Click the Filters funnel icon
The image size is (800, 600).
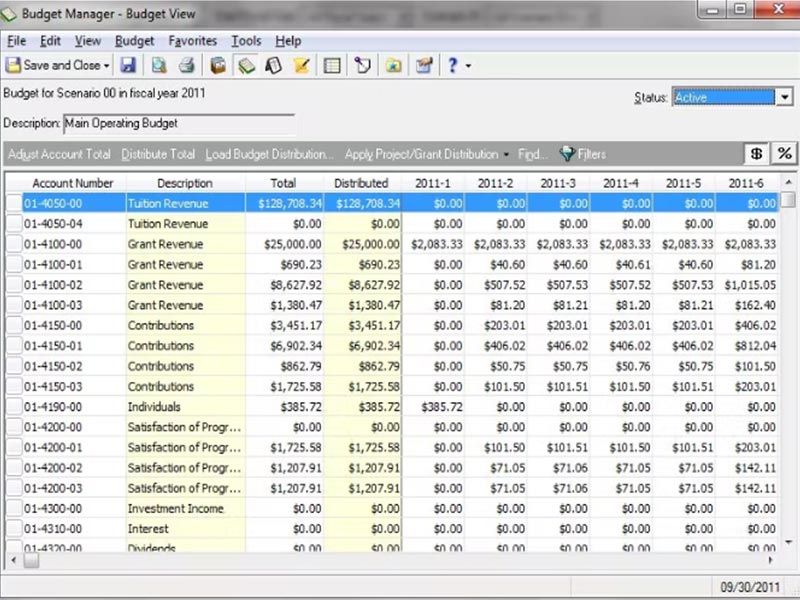pos(567,154)
